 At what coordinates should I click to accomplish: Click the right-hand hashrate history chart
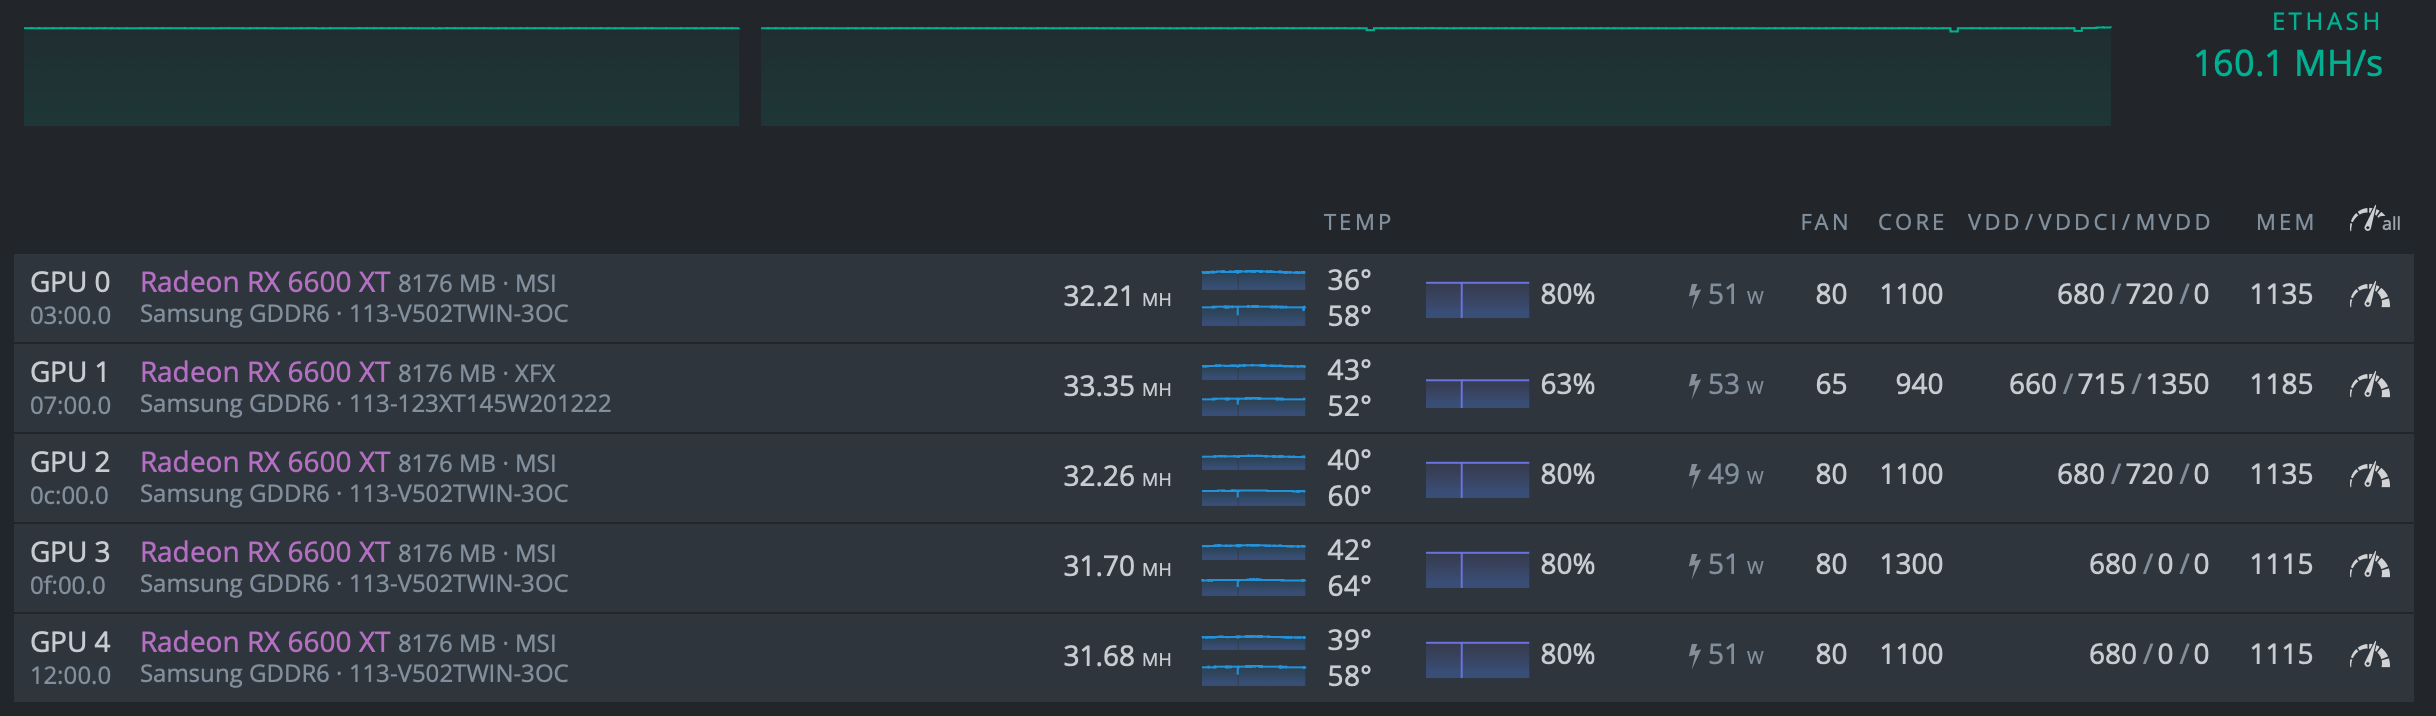pyautogui.click(x=1435, y=76)
